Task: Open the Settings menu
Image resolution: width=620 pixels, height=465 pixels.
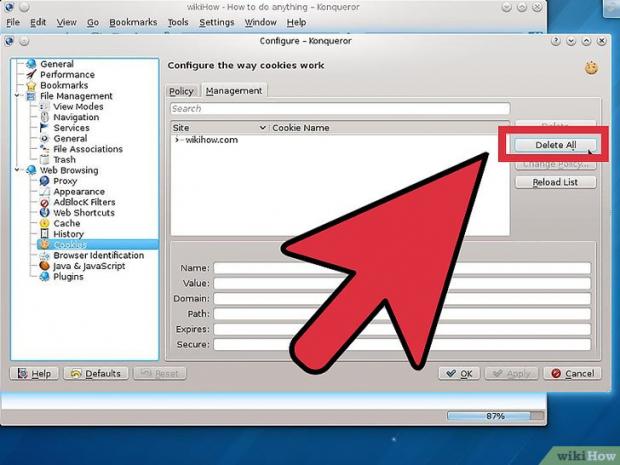Action: click(x=216, y=22)
